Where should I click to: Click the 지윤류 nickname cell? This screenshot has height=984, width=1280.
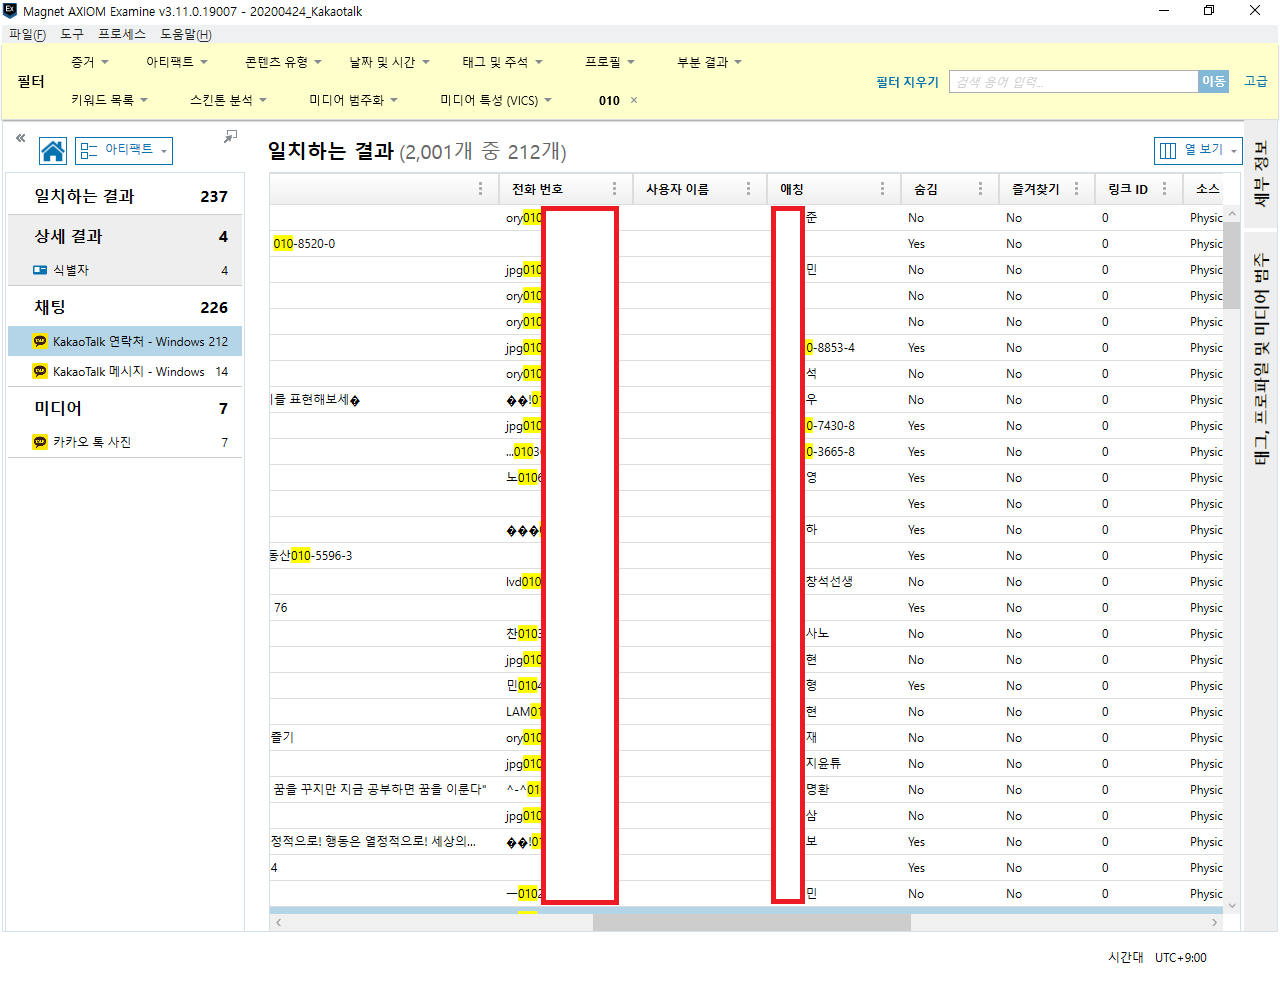pyautogui.click(x=824, y=764)
